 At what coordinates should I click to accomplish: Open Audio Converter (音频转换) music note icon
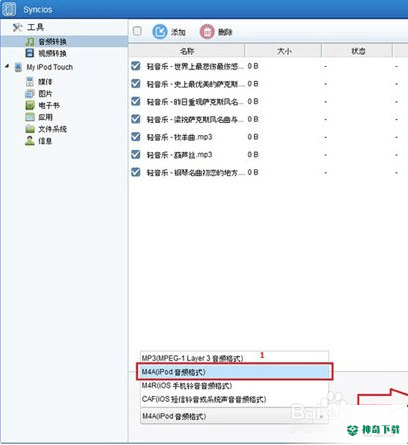click(30, 42)
